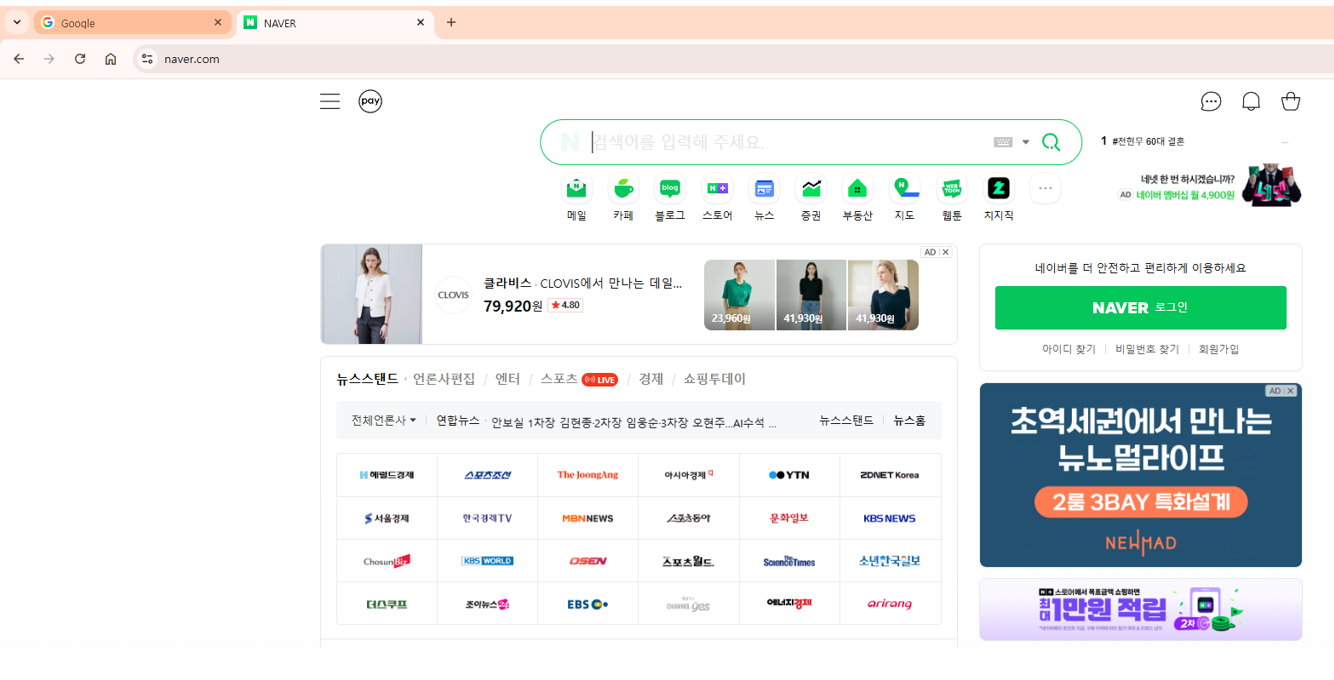Click the 비밀번호 찾기 link
1334x680 pixels.
[1147, 349]
